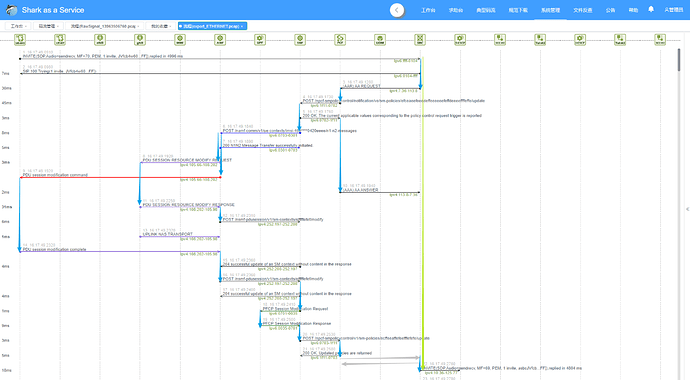Open the 帮助 help menu in header
Image resolution: width=690 pixels, height=380 pixels.
(x=633, y=10)
